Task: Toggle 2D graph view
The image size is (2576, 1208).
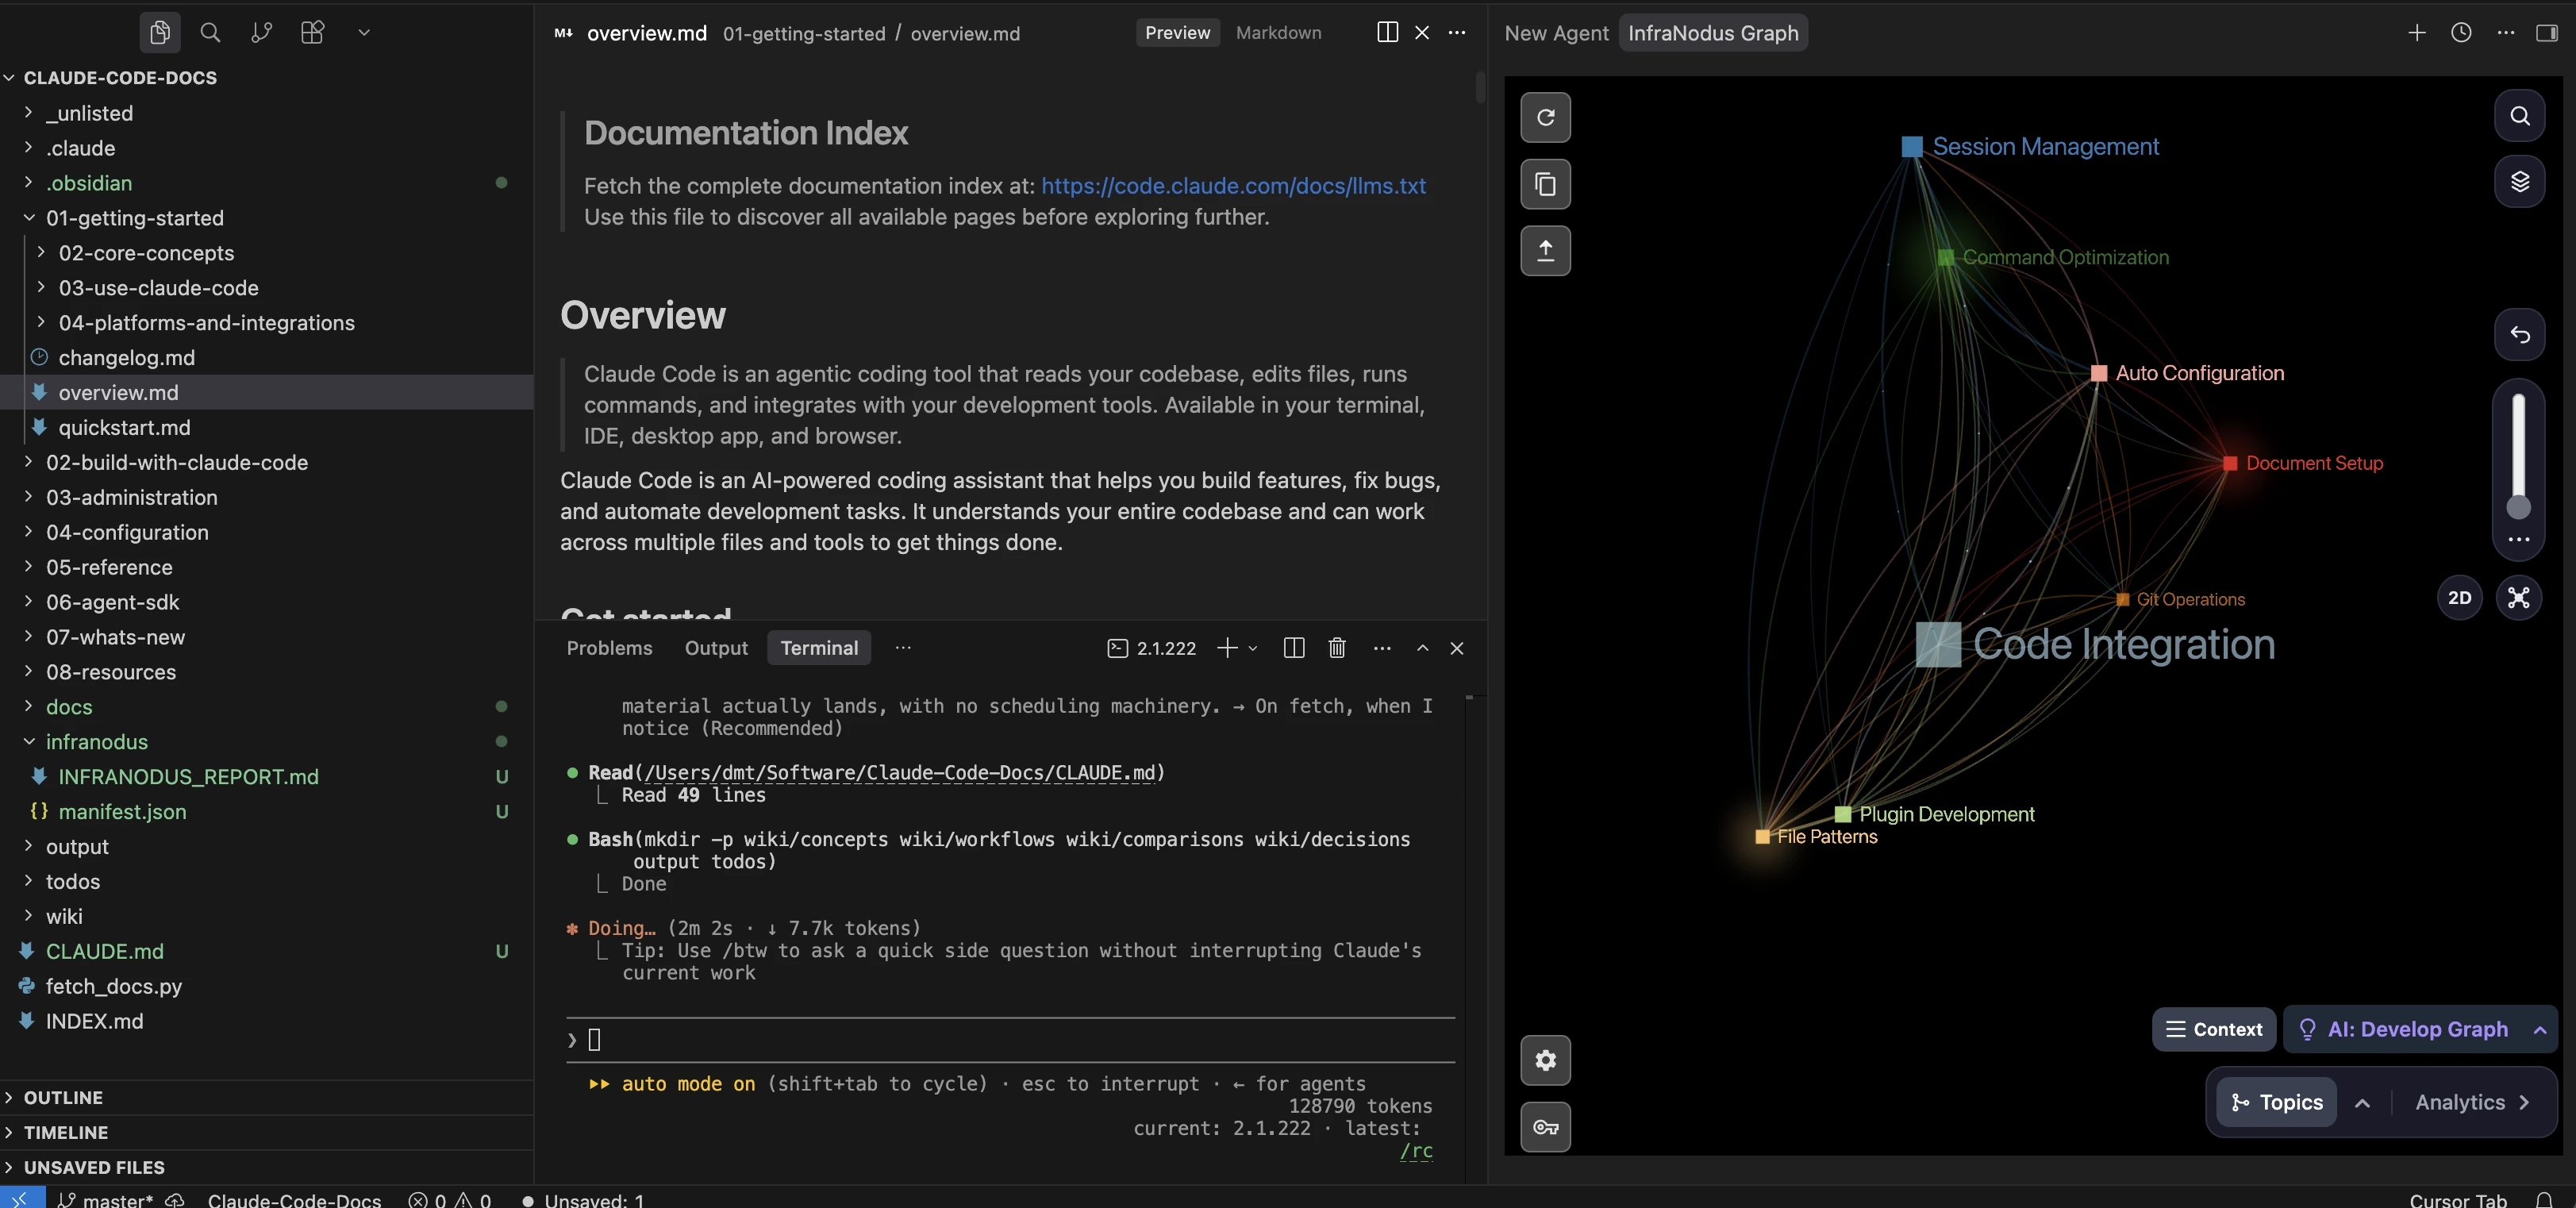Action: point(2459,598)
